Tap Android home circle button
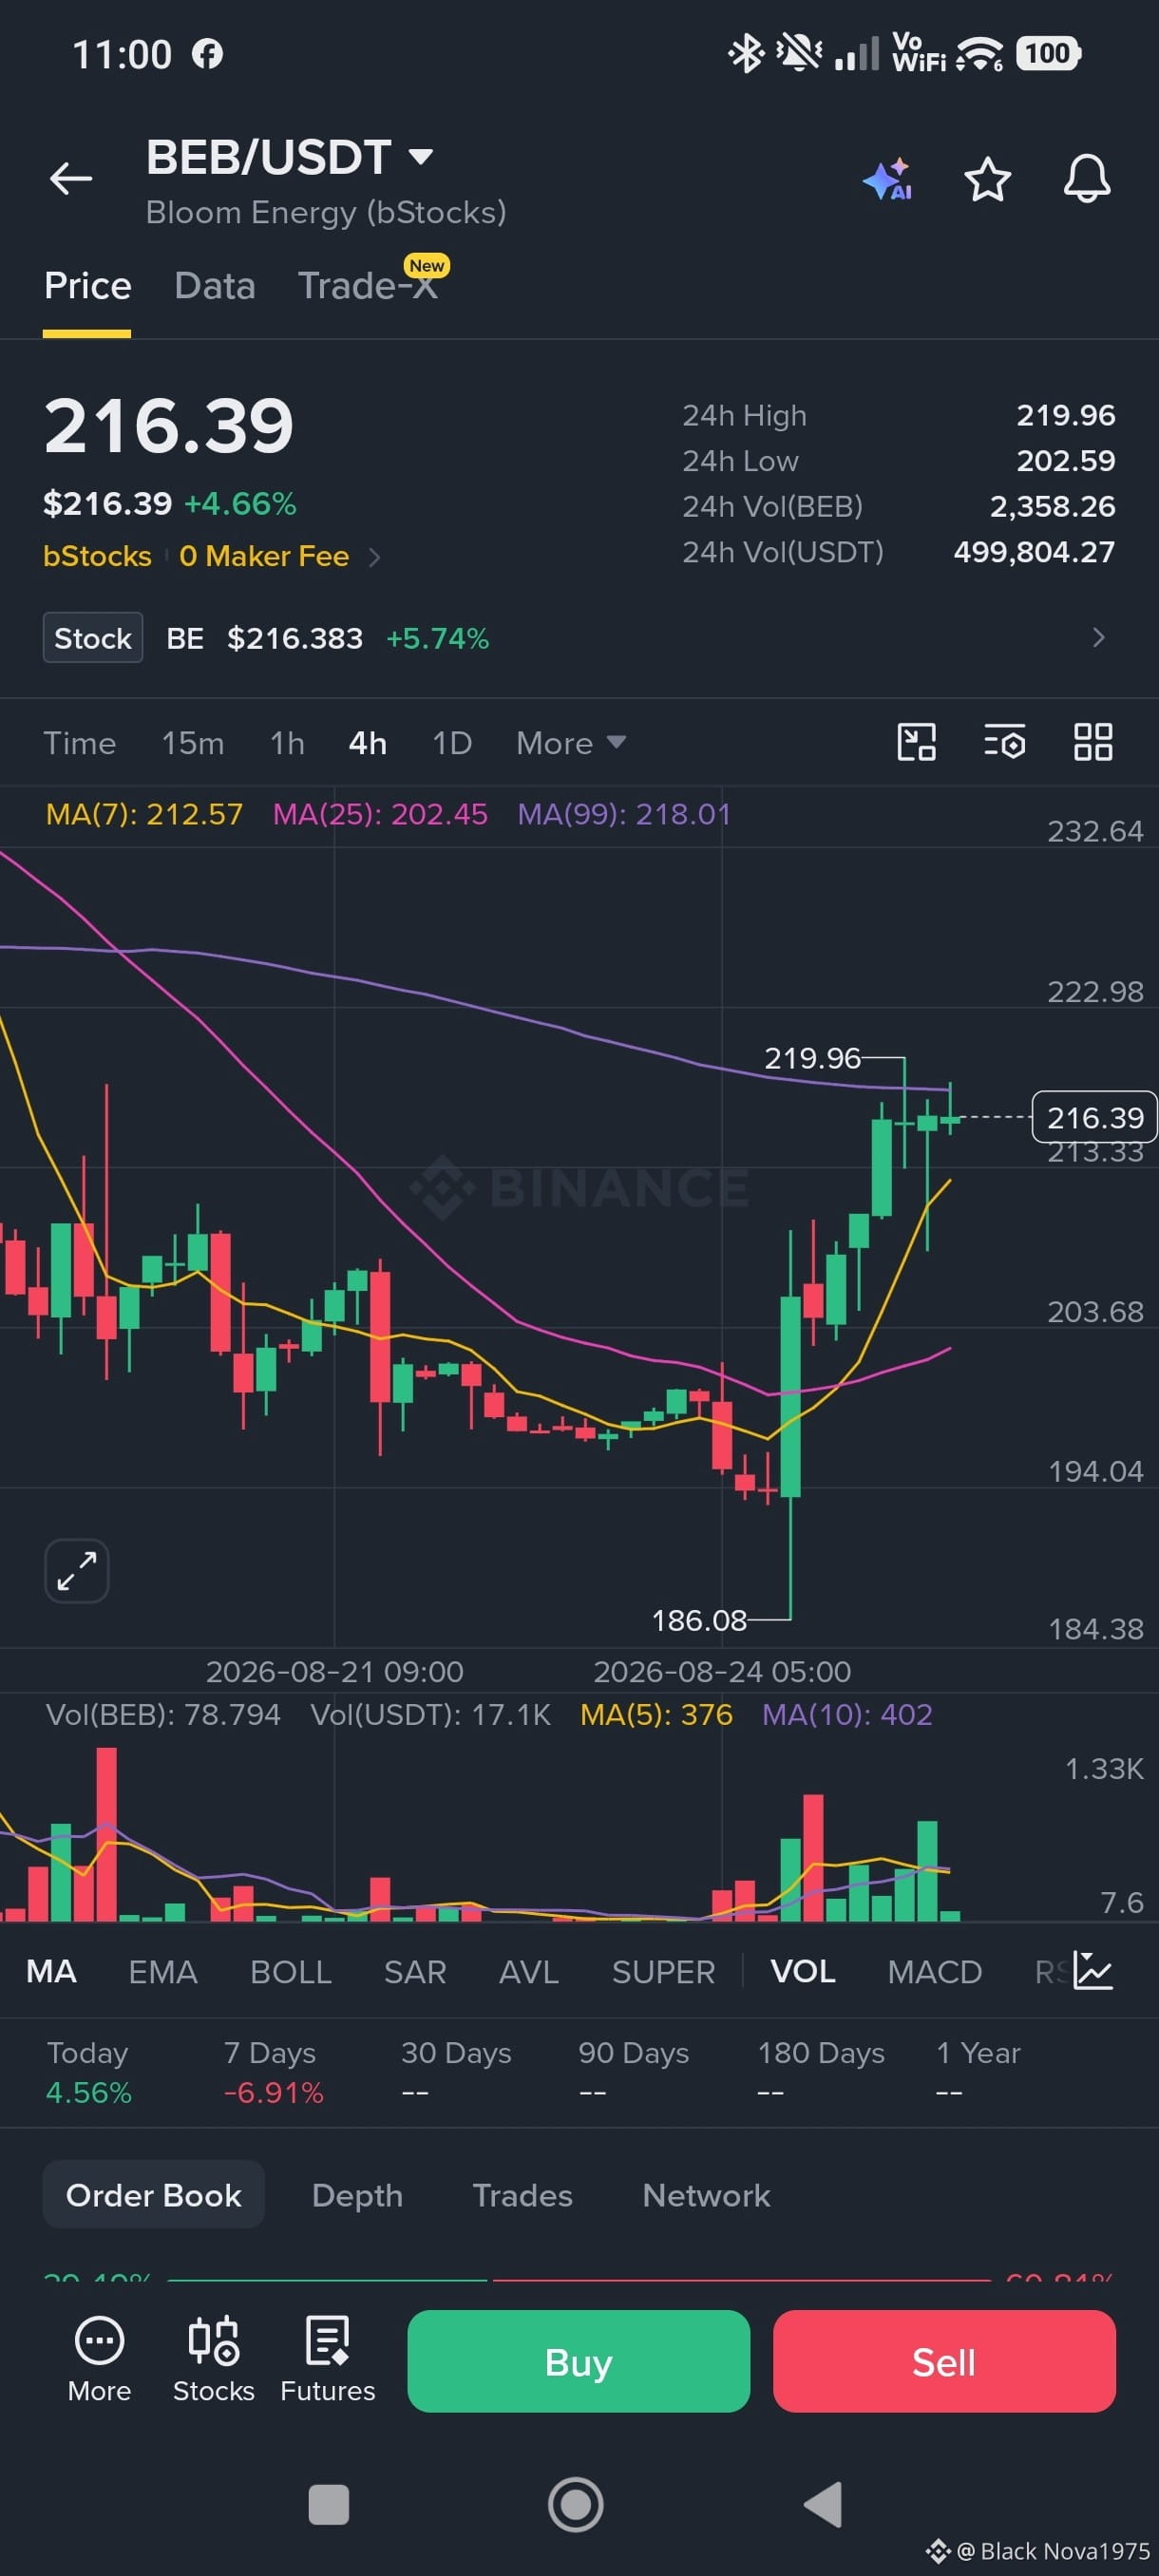This screenshot has height=2576, width=1159. pyautogui.click(x=576, y=2504)
